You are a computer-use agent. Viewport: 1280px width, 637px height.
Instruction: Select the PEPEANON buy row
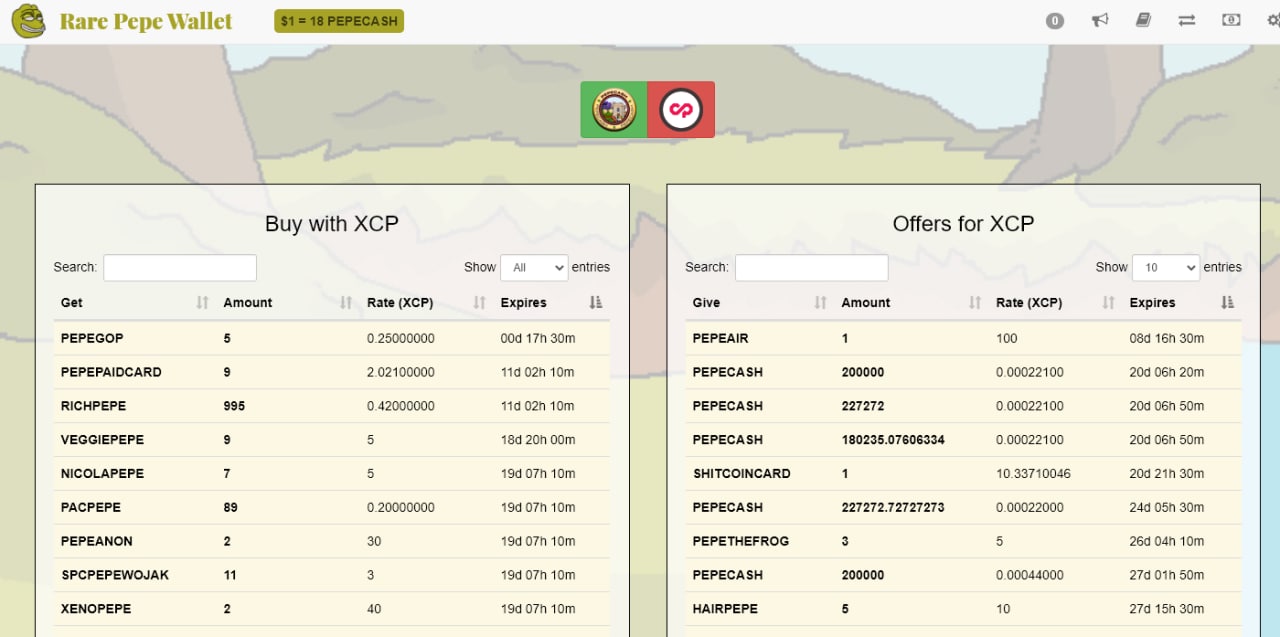tap(332, 541)
